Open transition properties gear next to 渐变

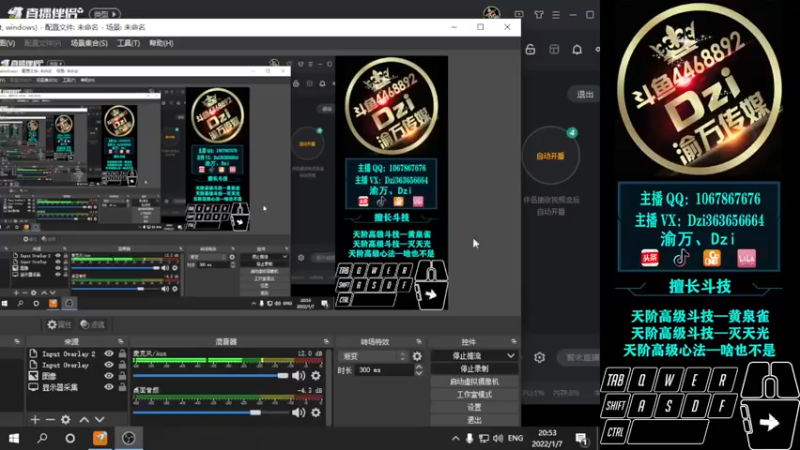(417, 357)
